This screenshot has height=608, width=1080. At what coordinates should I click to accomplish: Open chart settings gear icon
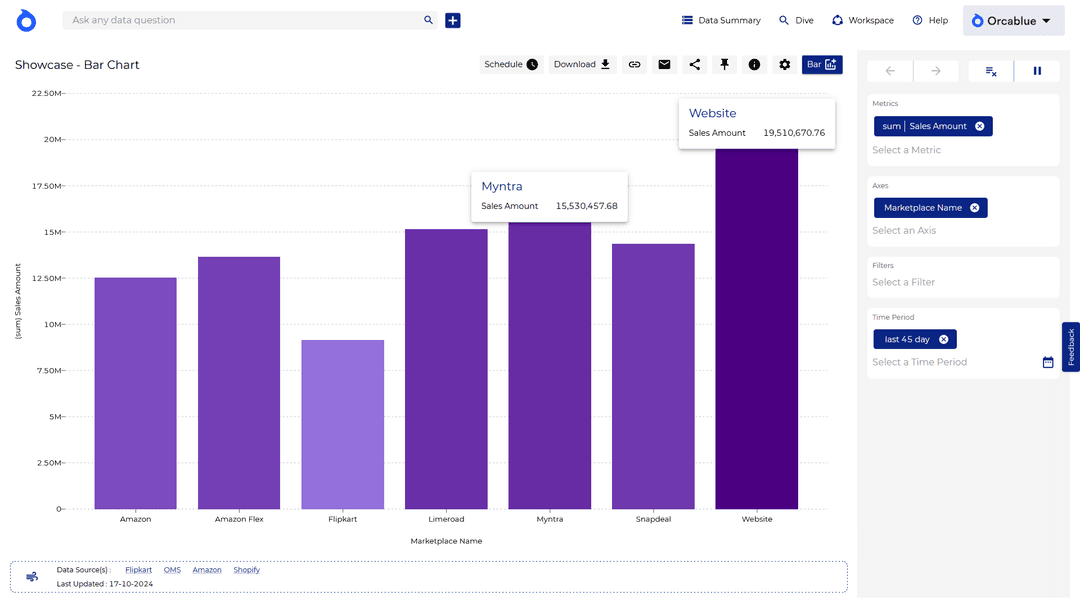(x=785, y=65)
